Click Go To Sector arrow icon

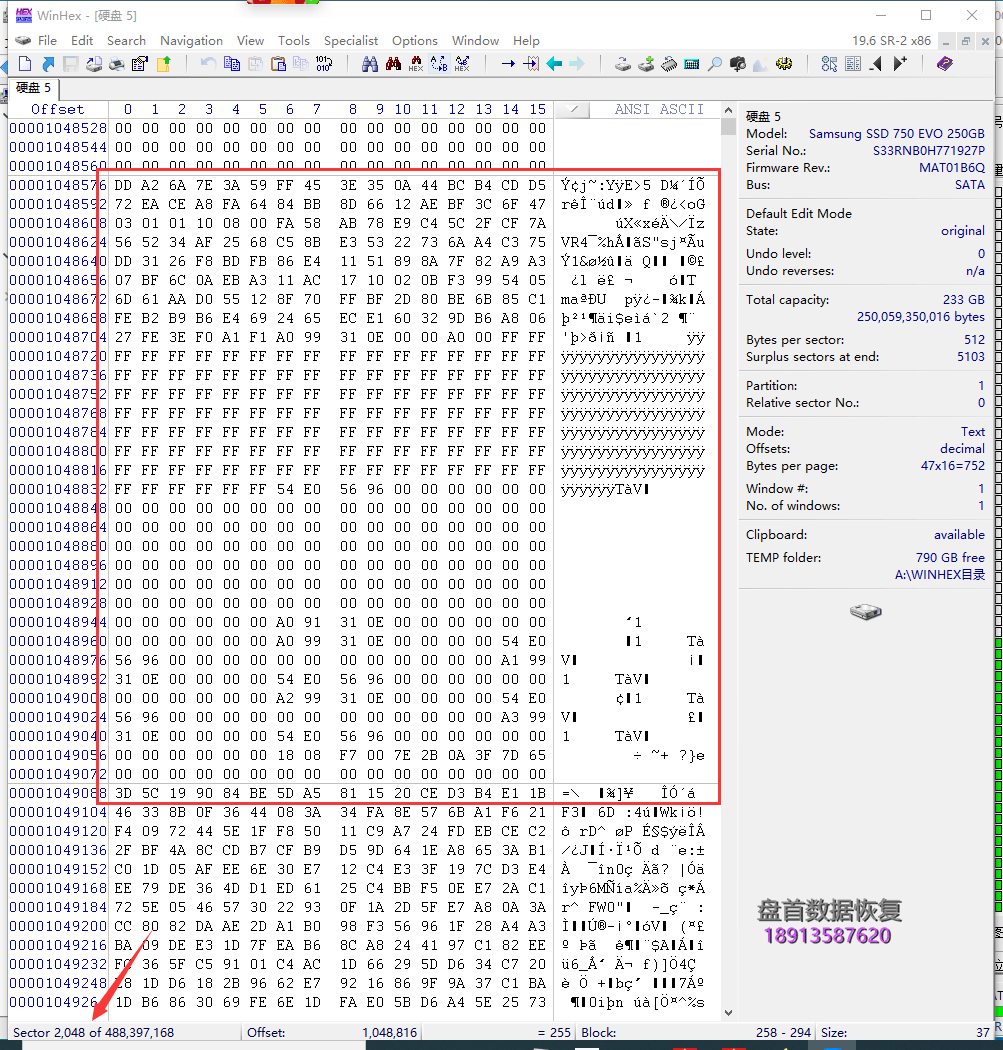pos(531,64)
